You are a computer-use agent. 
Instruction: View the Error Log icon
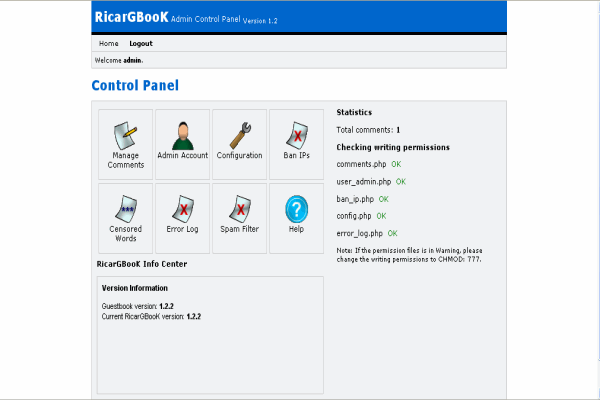pyautogui.click(x=182, y=208)
